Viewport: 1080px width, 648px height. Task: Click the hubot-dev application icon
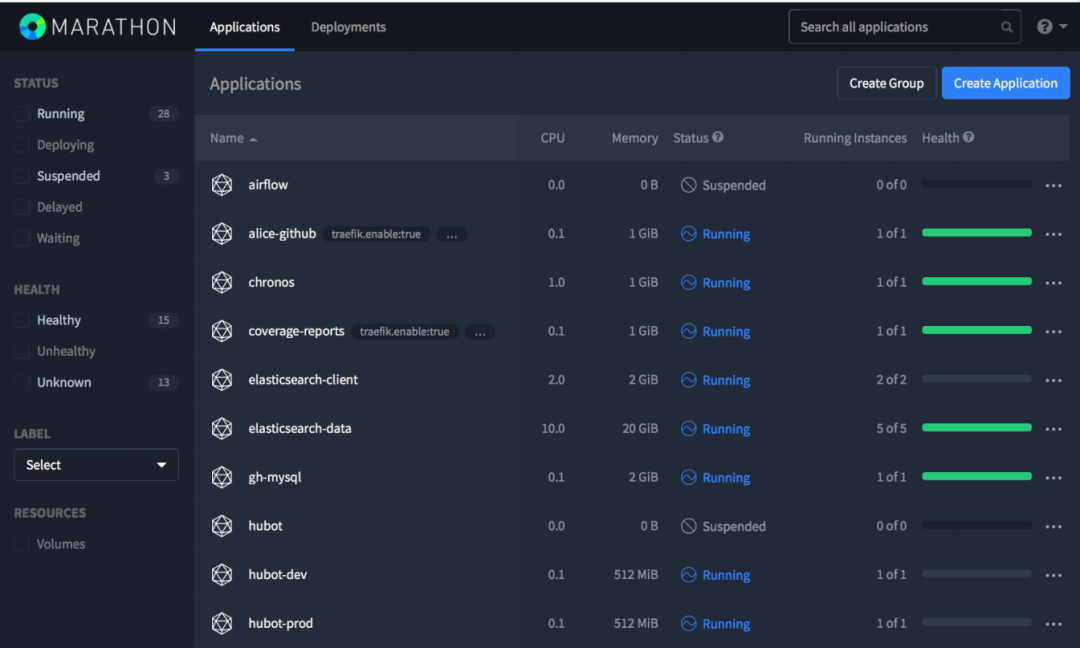click(x=222, y=574)
